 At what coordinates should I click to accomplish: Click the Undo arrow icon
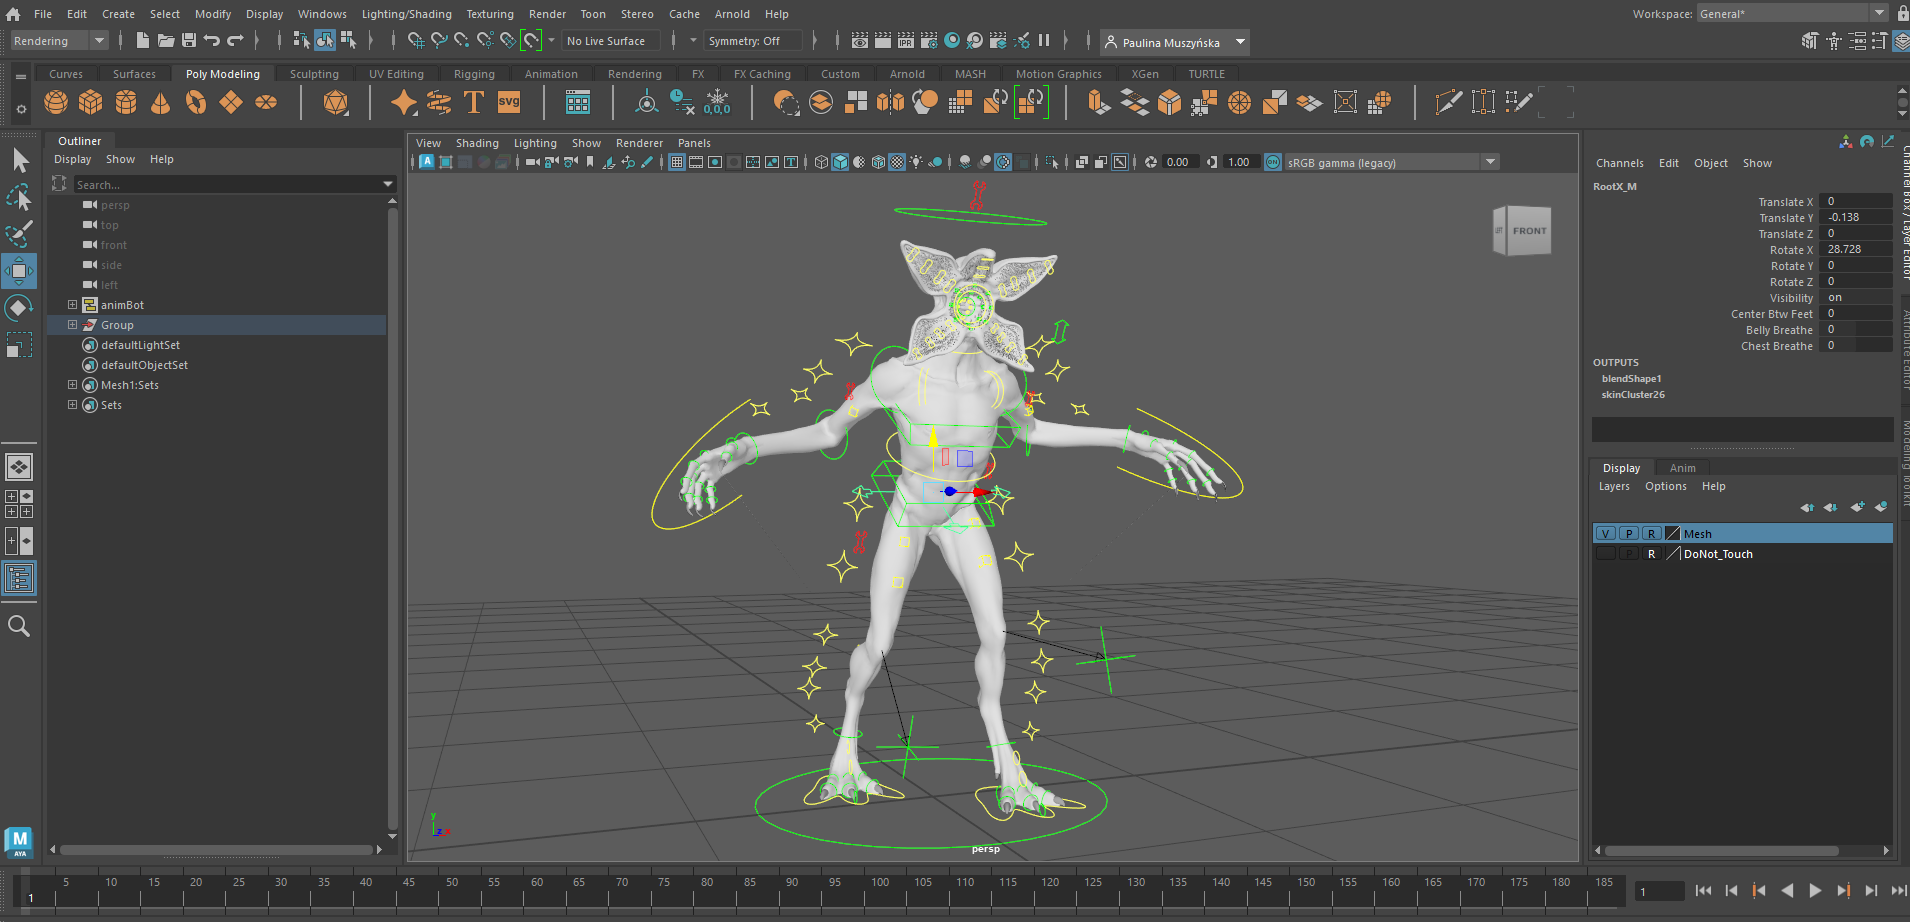(212, 41)
